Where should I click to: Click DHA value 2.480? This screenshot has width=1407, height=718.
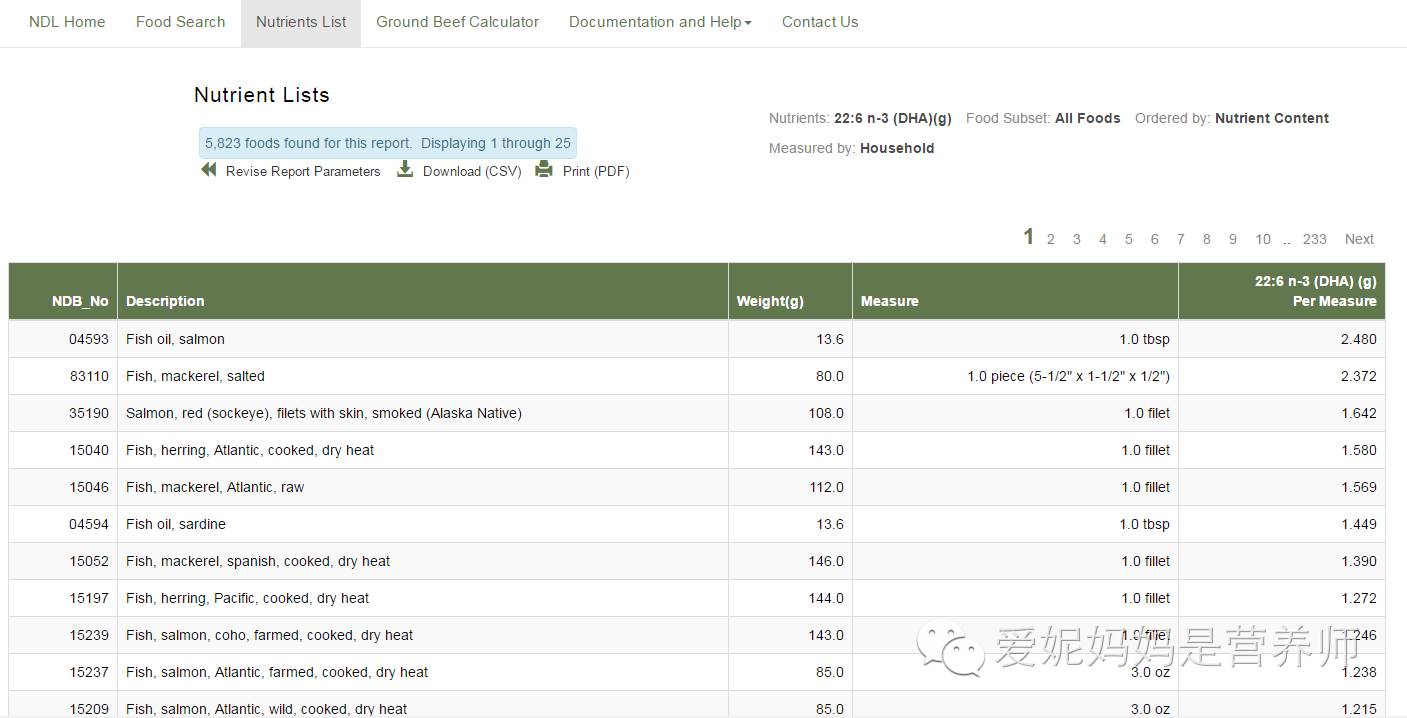point(1359,339)
